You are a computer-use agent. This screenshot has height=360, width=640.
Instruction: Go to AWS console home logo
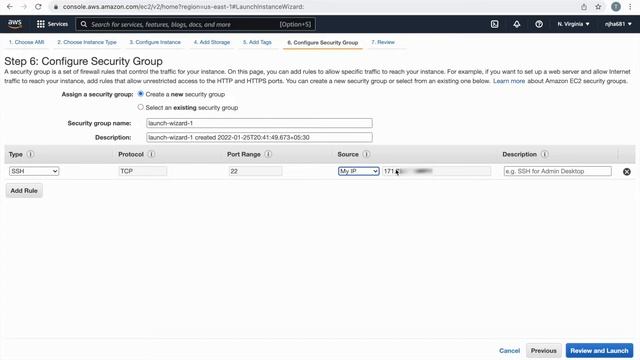pyautogui.click(x=15, y=24)
